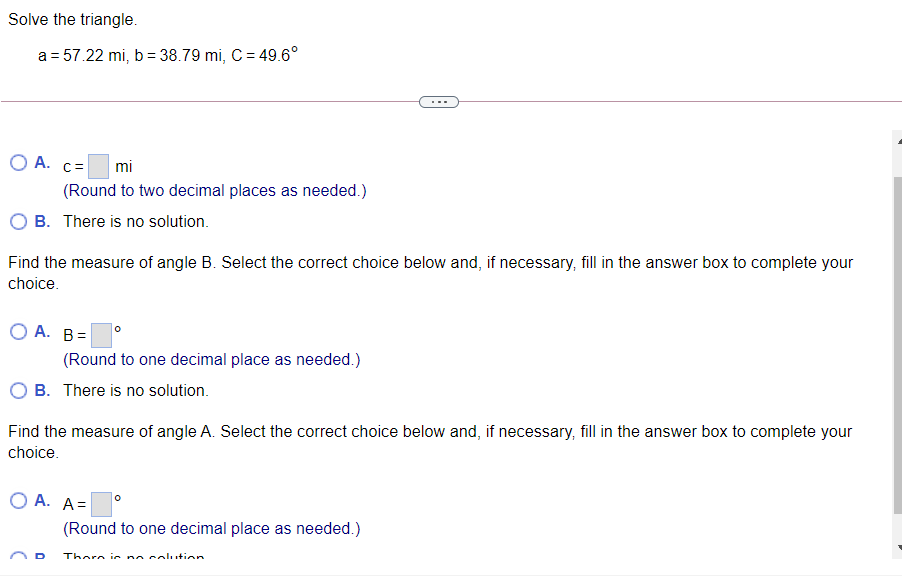Screen dimensions: 902x576
Task: Select the partially visible choice B at bottom
Action: pos(17,558)
